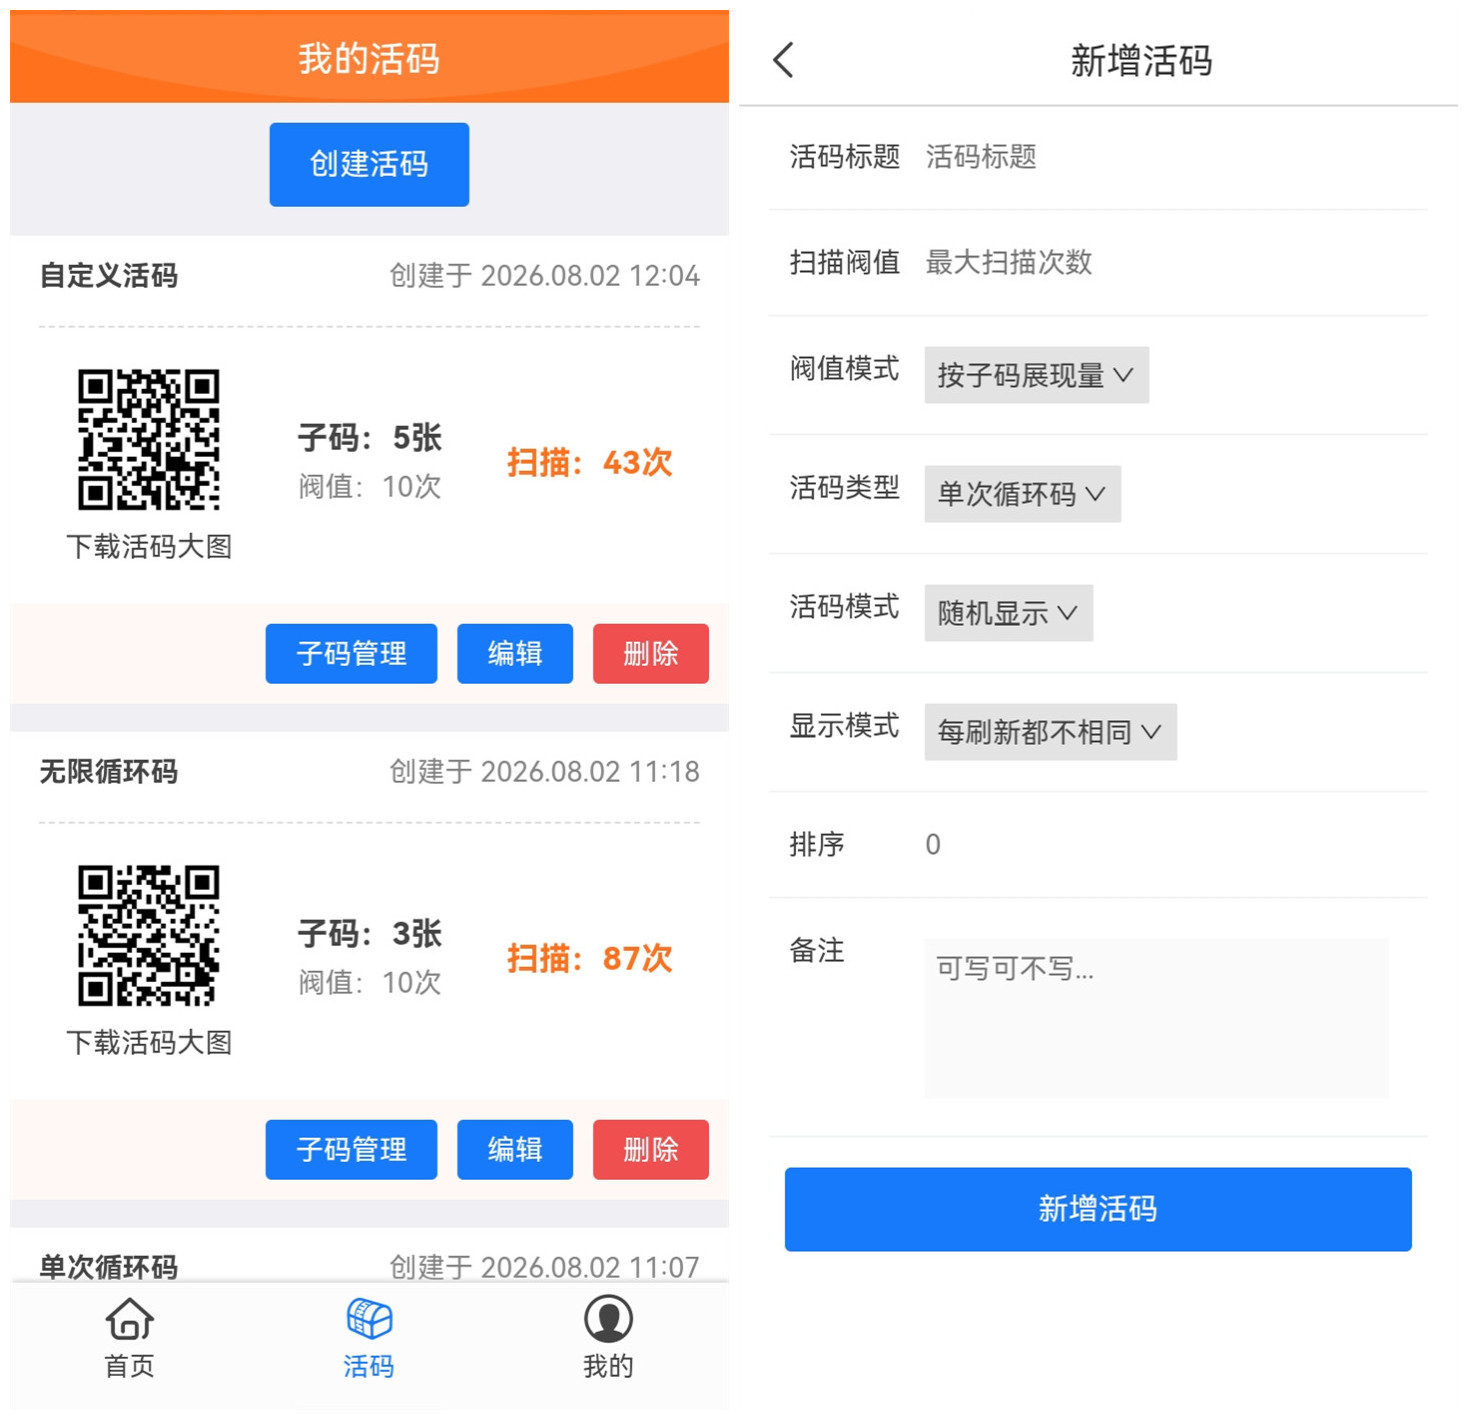Download 活码大图 for 无限循环码
1468x1420 pixels.
click(x=149, y=1043)
